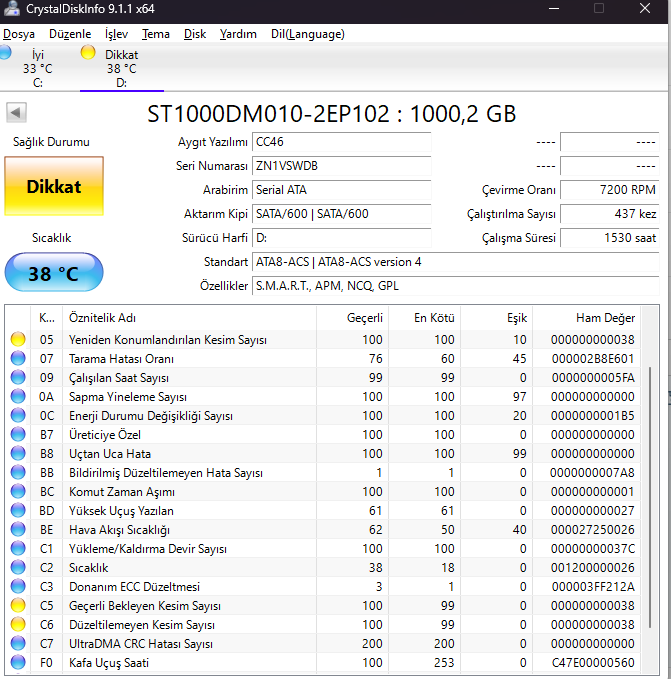The image size is (671, 679).
Task: Click the Öznitelik Adı column header
Action: pyautogui.click(x=190, y=318)
